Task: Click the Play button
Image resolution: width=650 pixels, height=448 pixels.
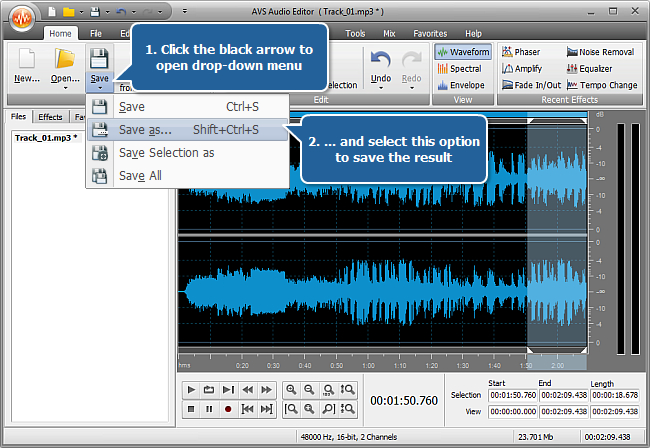Action: [x=191, y=390]
